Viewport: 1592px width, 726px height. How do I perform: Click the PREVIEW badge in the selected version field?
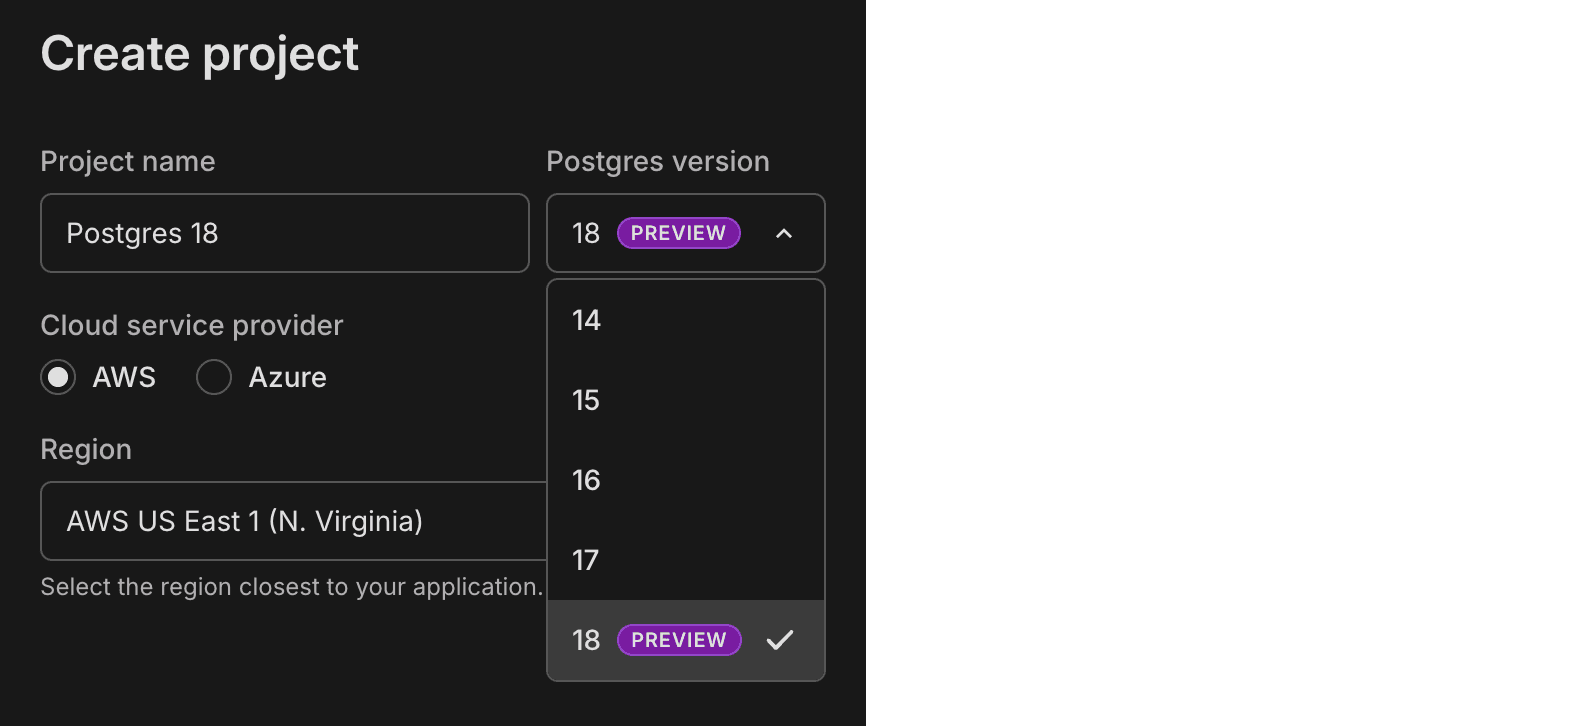tap(678, 233)
